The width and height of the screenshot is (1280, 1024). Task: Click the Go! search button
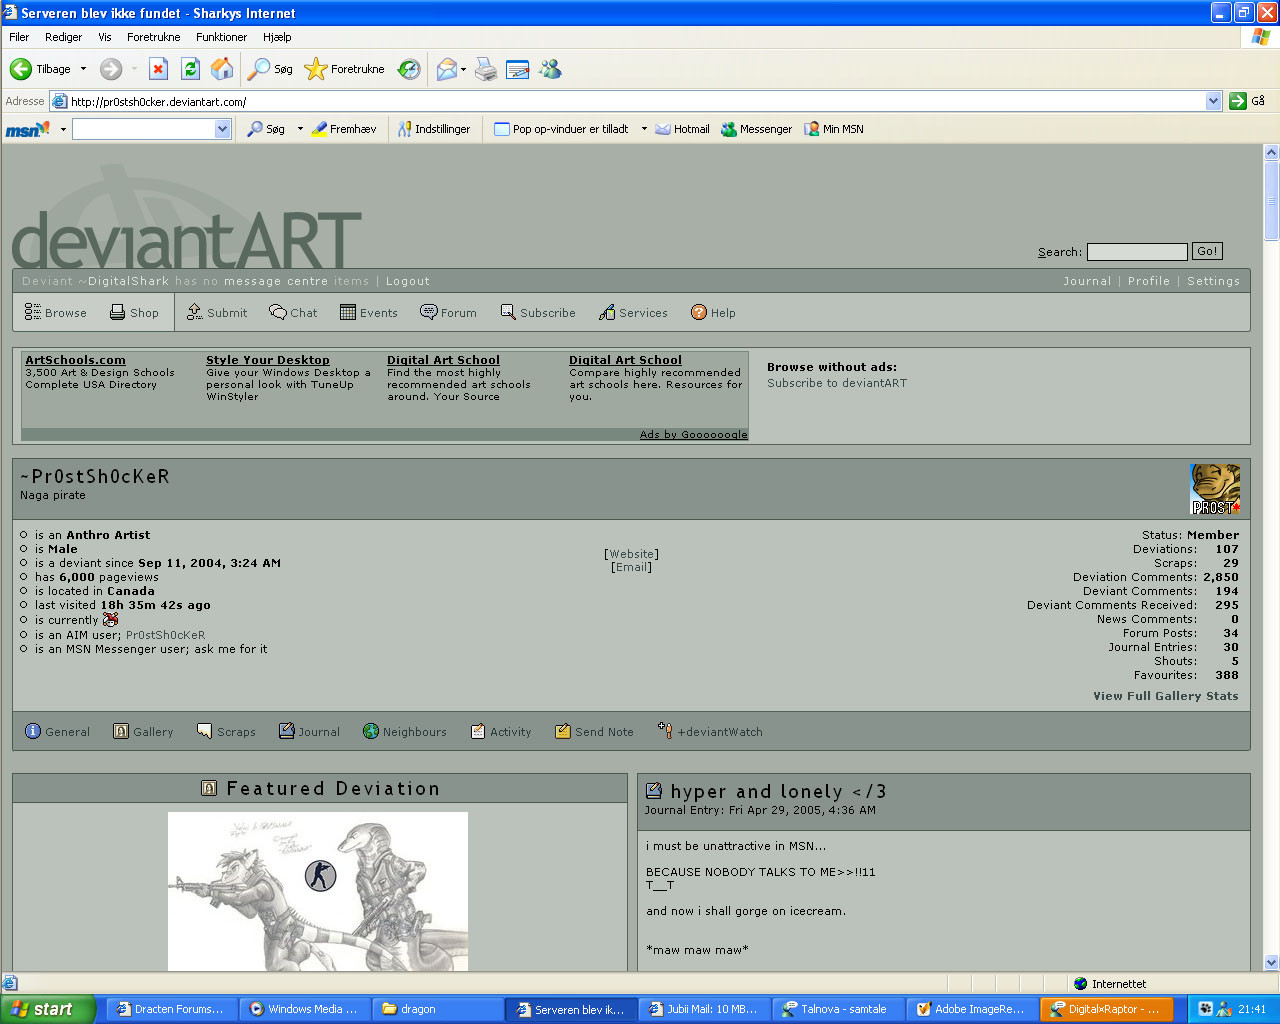pyautogui.click(x=1207, y=251)
